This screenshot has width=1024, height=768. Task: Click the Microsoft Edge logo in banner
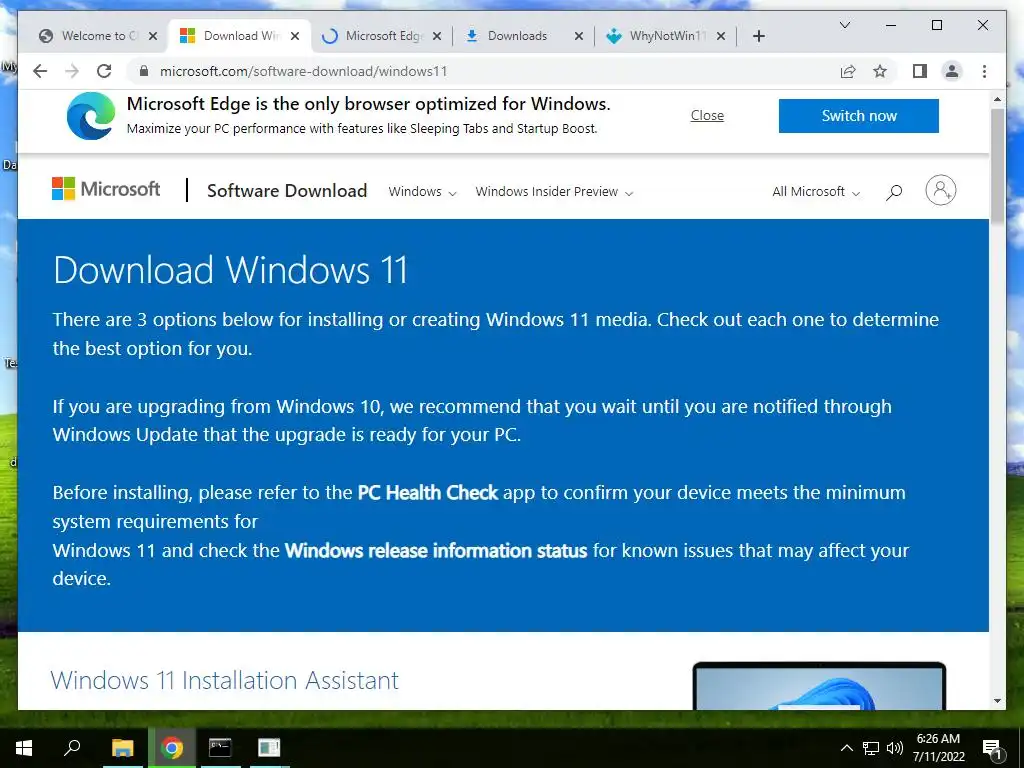[91, 116]
